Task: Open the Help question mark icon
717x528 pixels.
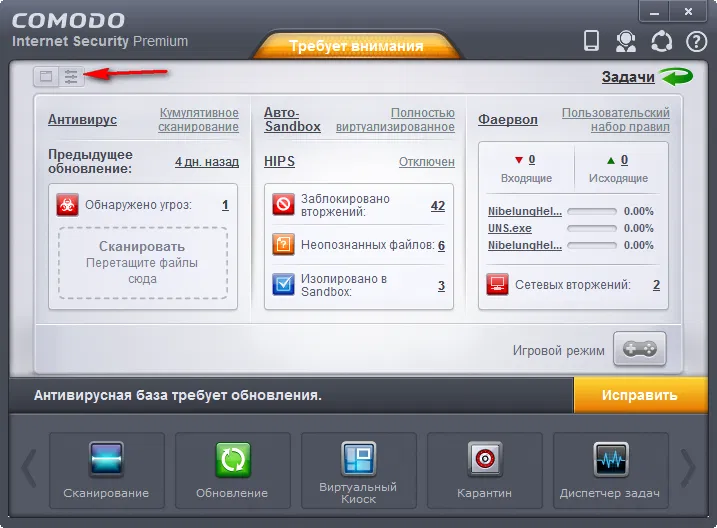Action: click(x=696, y=42)
